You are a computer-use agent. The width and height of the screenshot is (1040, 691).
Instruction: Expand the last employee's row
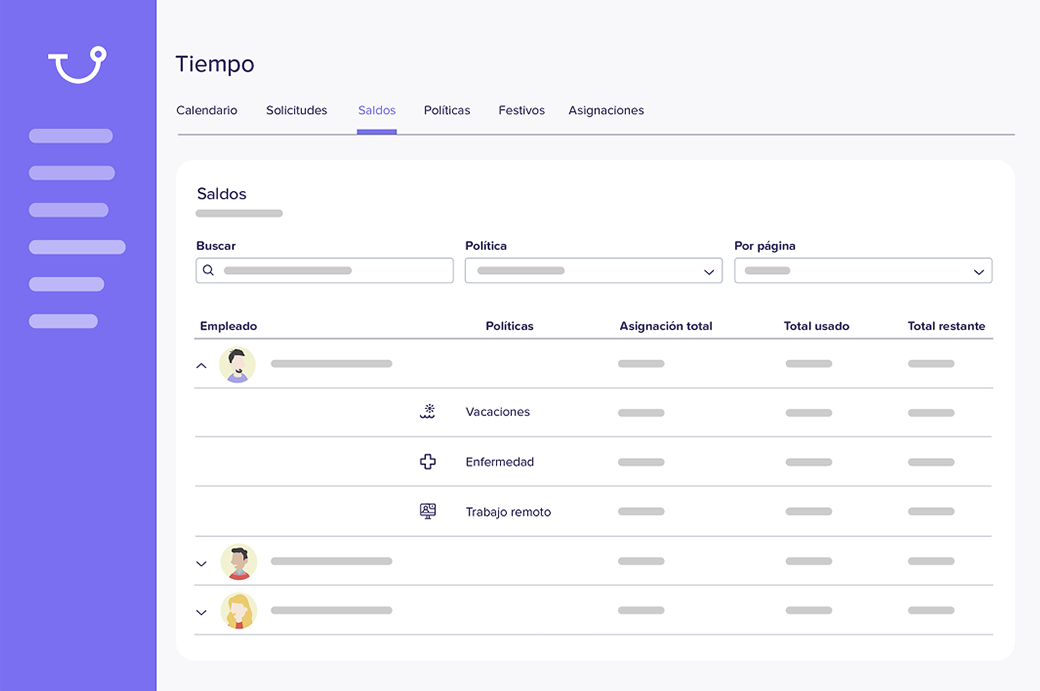coord(201,611)
